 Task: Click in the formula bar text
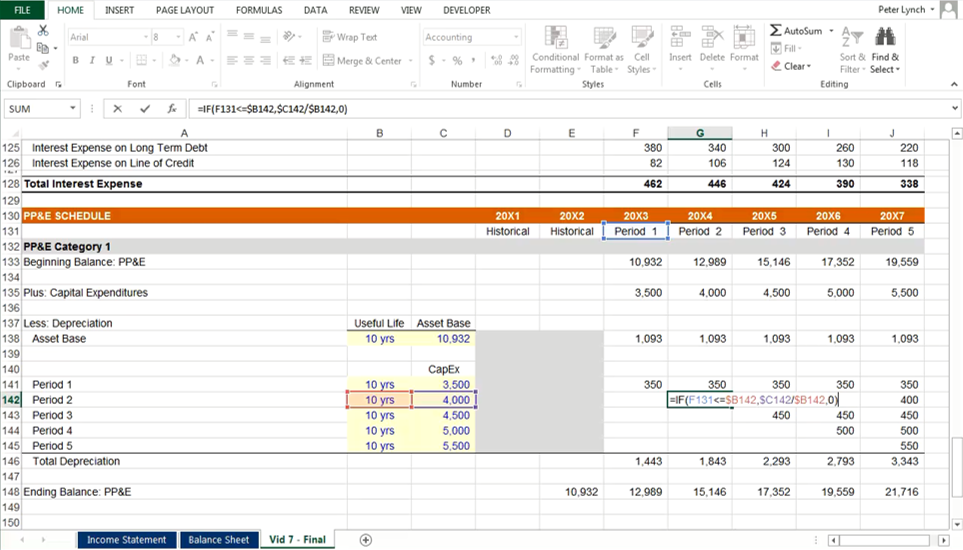(273, 109)
